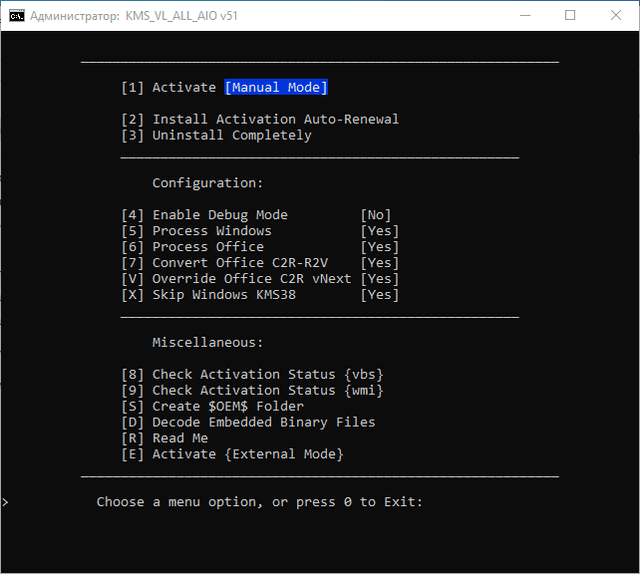The height and width of the screenshot is (574, 640).
Task: Click Check Activation Status {wmi}
Action: click(252, 390)
